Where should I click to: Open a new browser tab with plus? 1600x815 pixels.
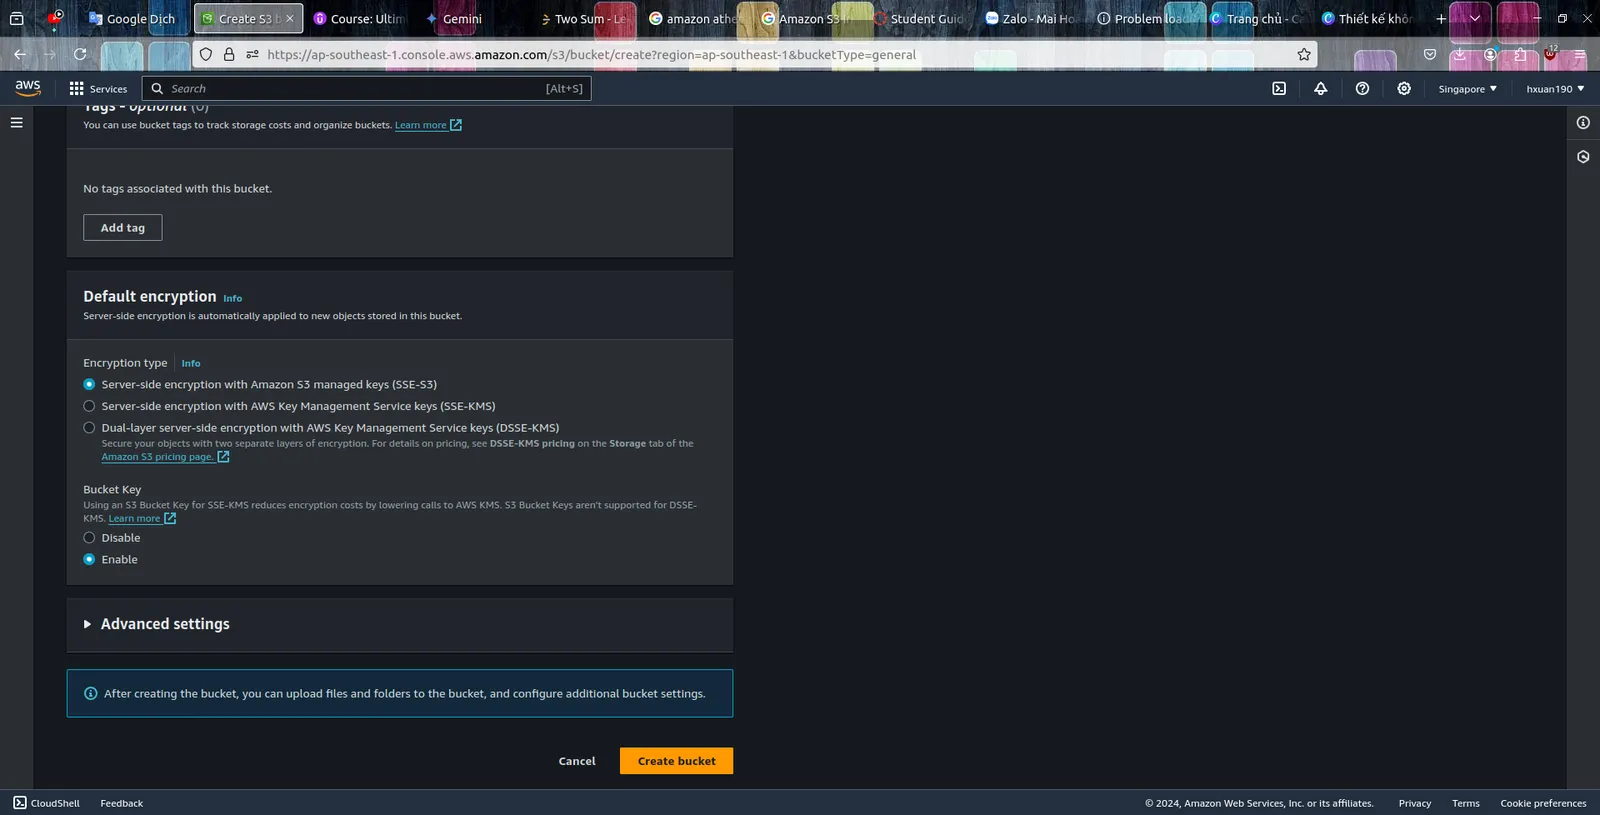click(1441, 18)
